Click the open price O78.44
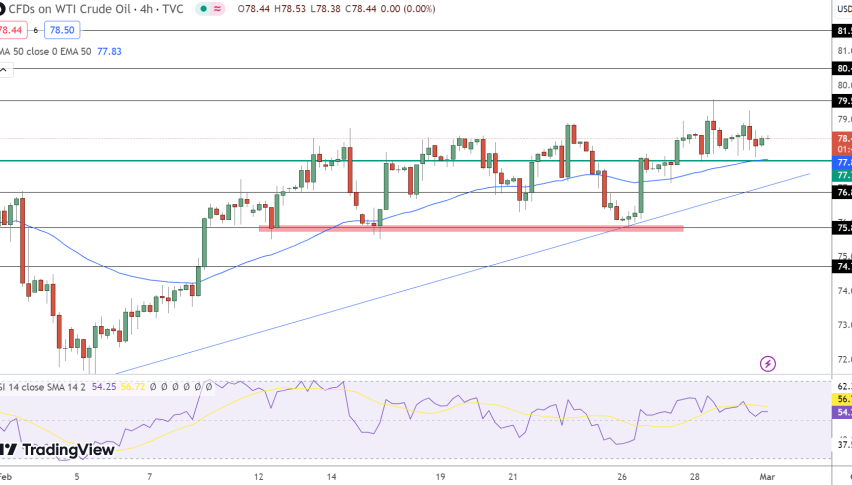The height and width of the screenshot is (485, 852). tap(254, 9)
